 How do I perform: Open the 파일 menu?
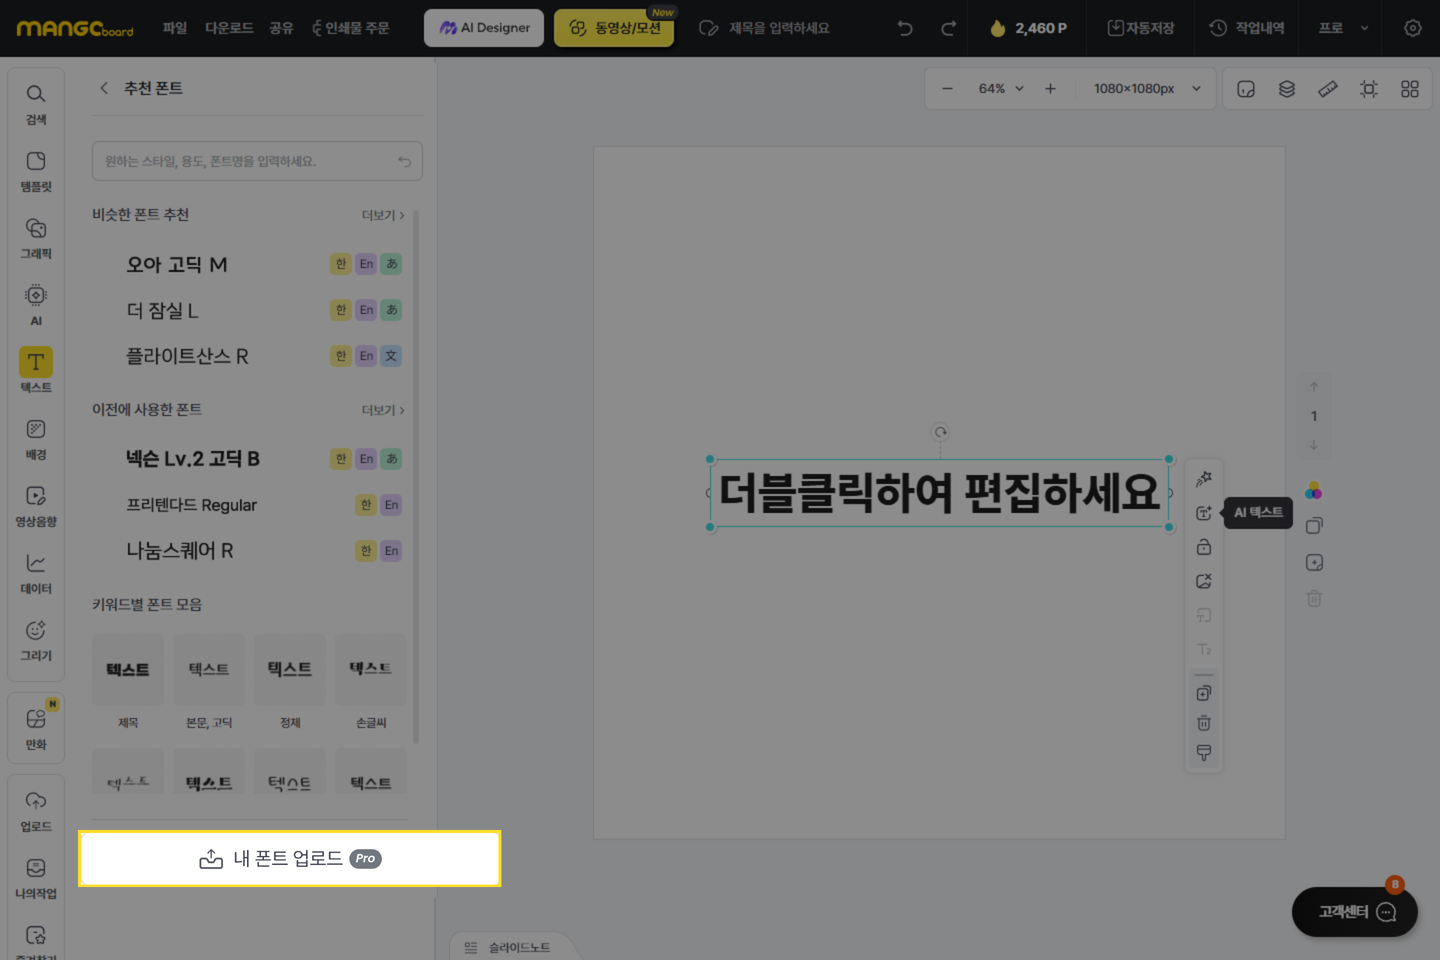point(175,28)
